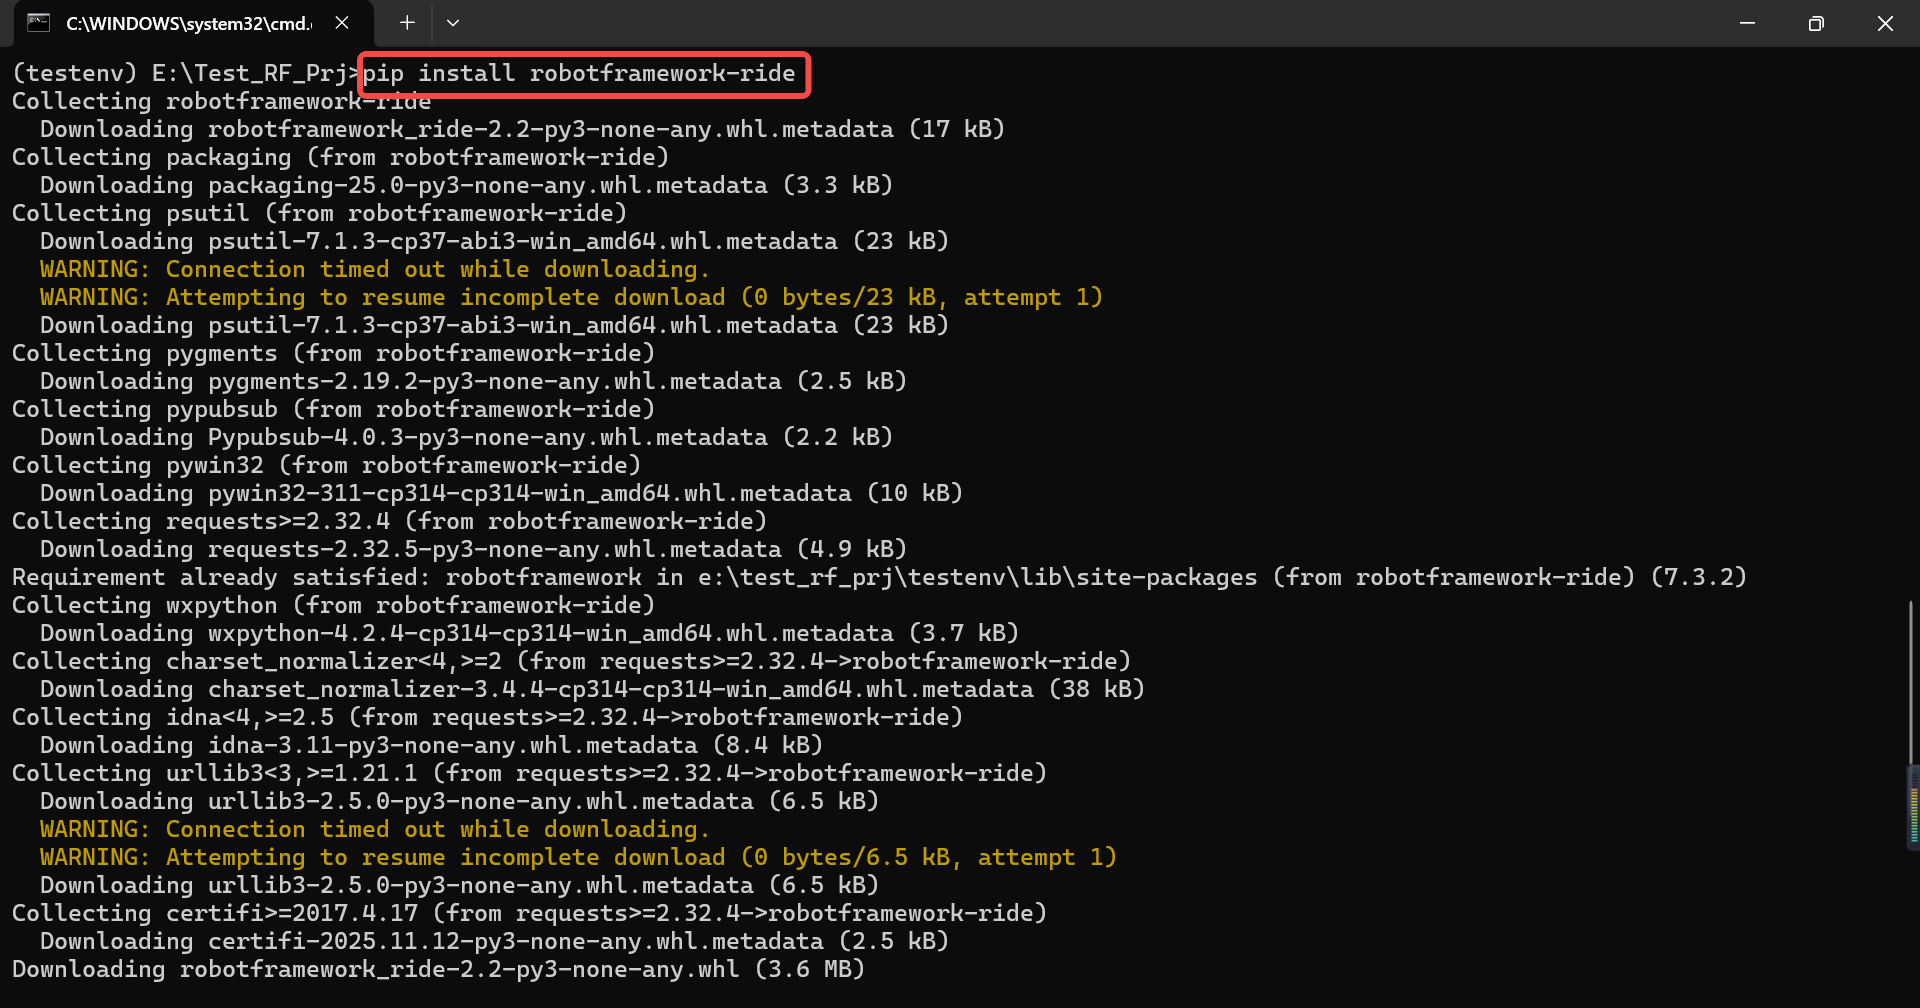The width and height of the screenshot is (1920, 1008).
Task: Click the Downloading Pypubsub-4.0.3 metadata line
Action: coord(466,437)
